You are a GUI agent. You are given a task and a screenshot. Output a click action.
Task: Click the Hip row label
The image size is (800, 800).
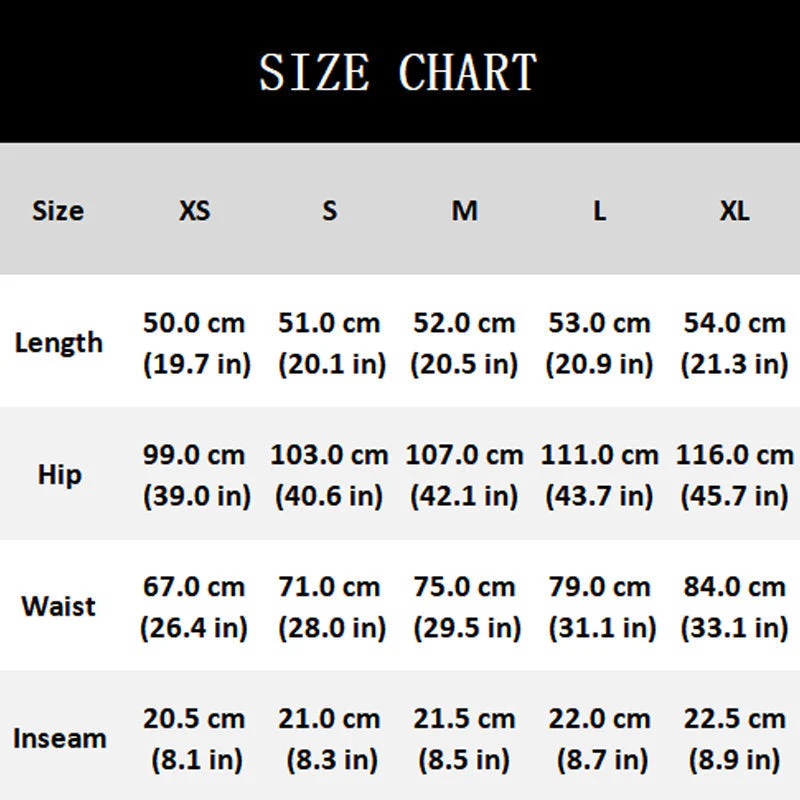(58, 474)
